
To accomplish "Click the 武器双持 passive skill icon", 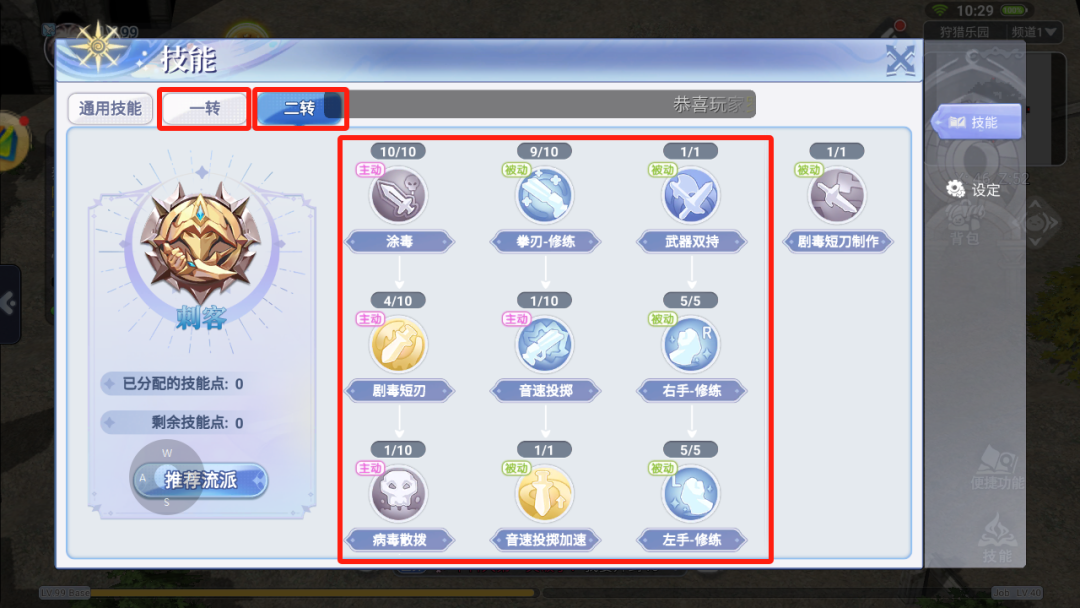I will (690, 196).
